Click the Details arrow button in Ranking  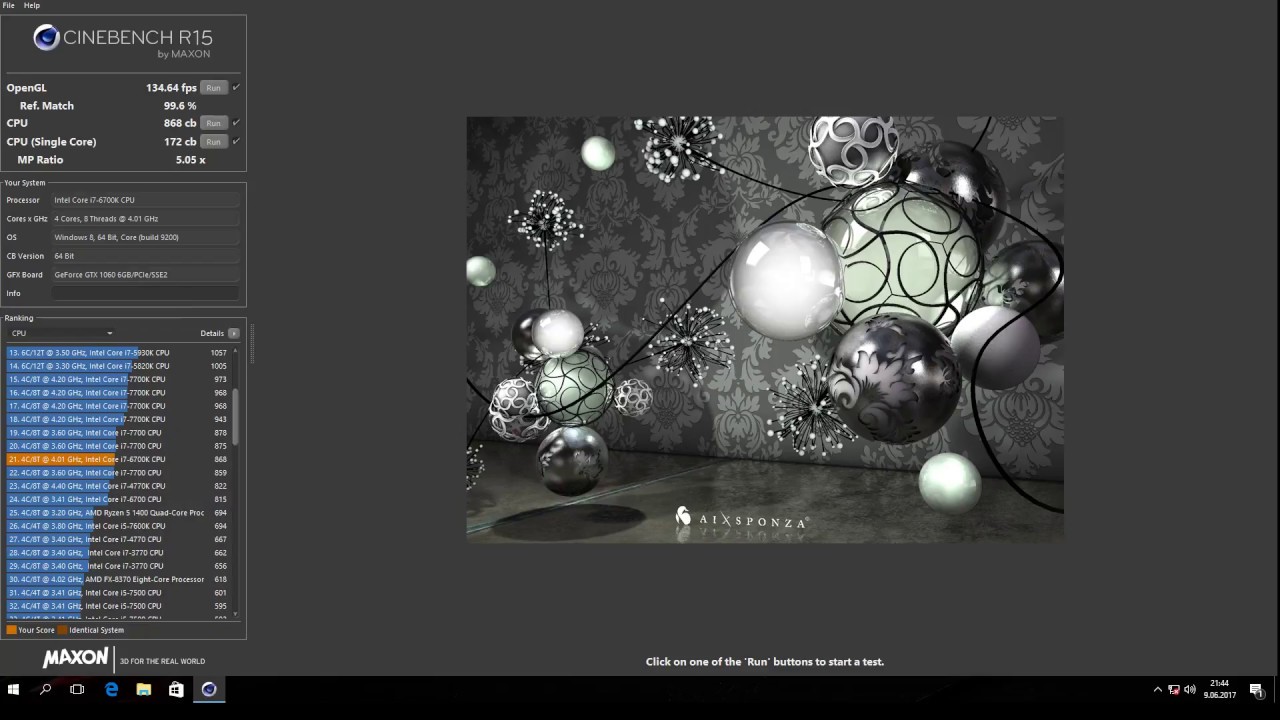(234, 333)
